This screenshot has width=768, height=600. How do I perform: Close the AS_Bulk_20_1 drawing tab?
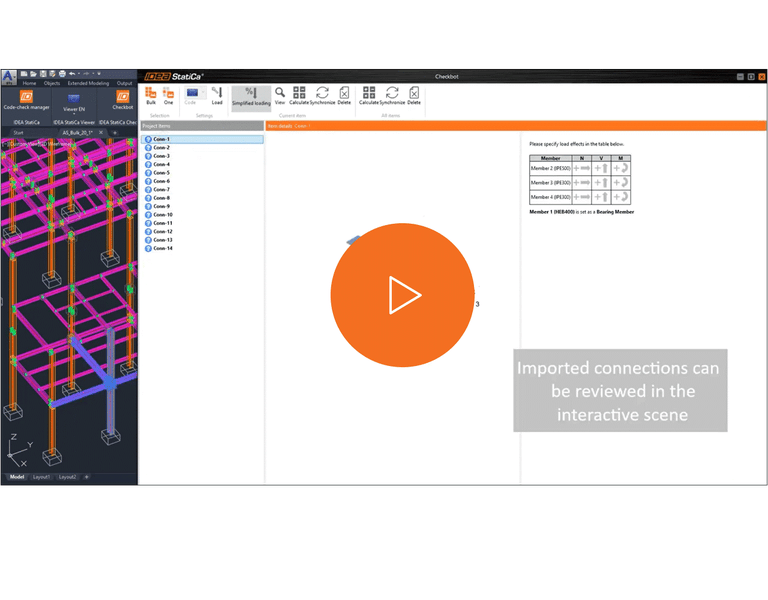tap(101, 133)
